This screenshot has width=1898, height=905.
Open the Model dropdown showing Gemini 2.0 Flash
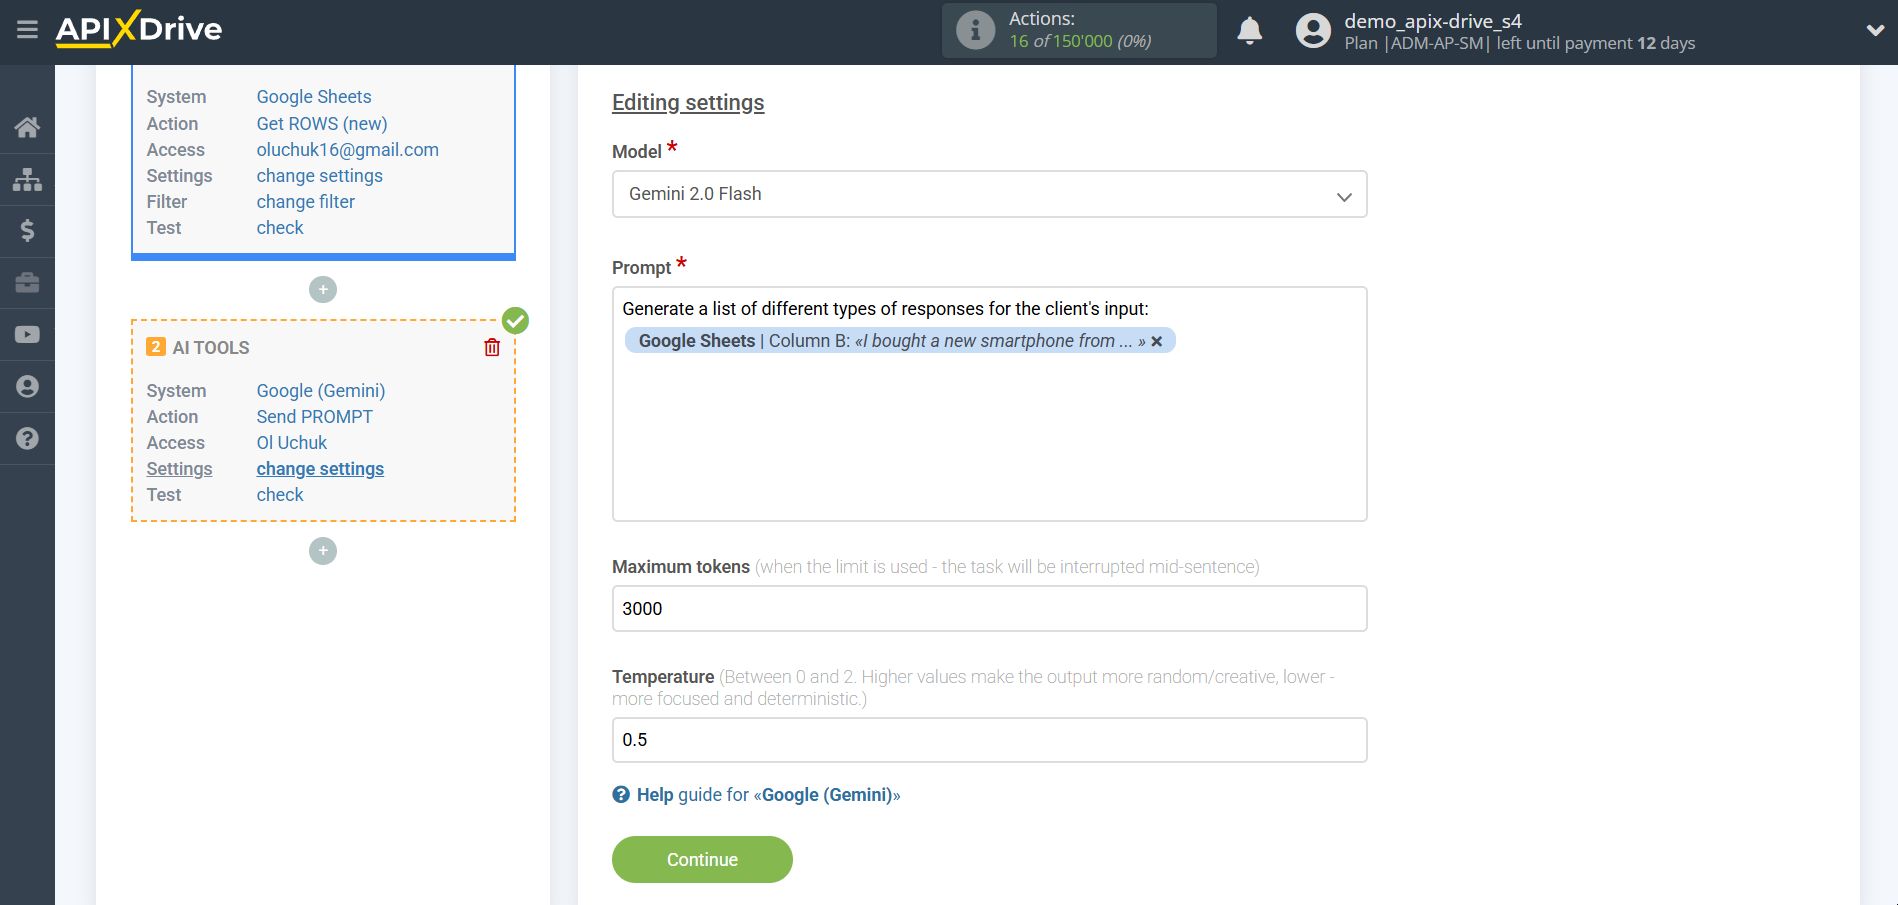[989, 194]
